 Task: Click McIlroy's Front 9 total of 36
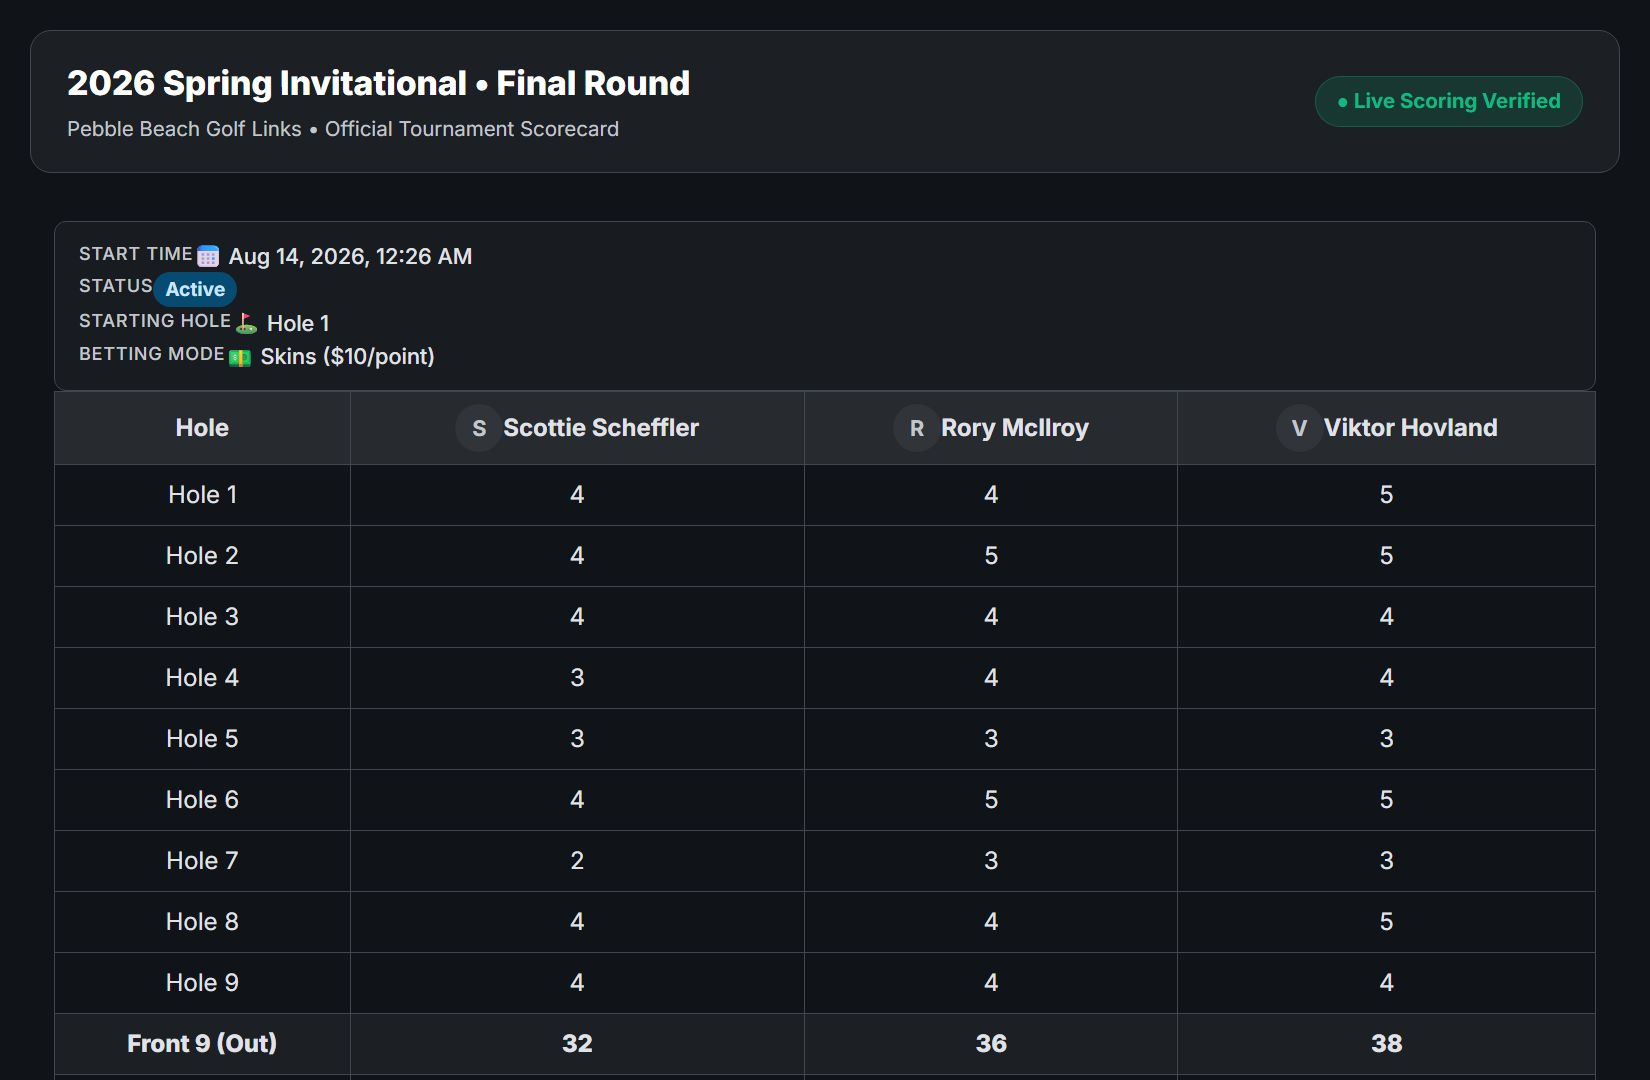(991, 1044)
